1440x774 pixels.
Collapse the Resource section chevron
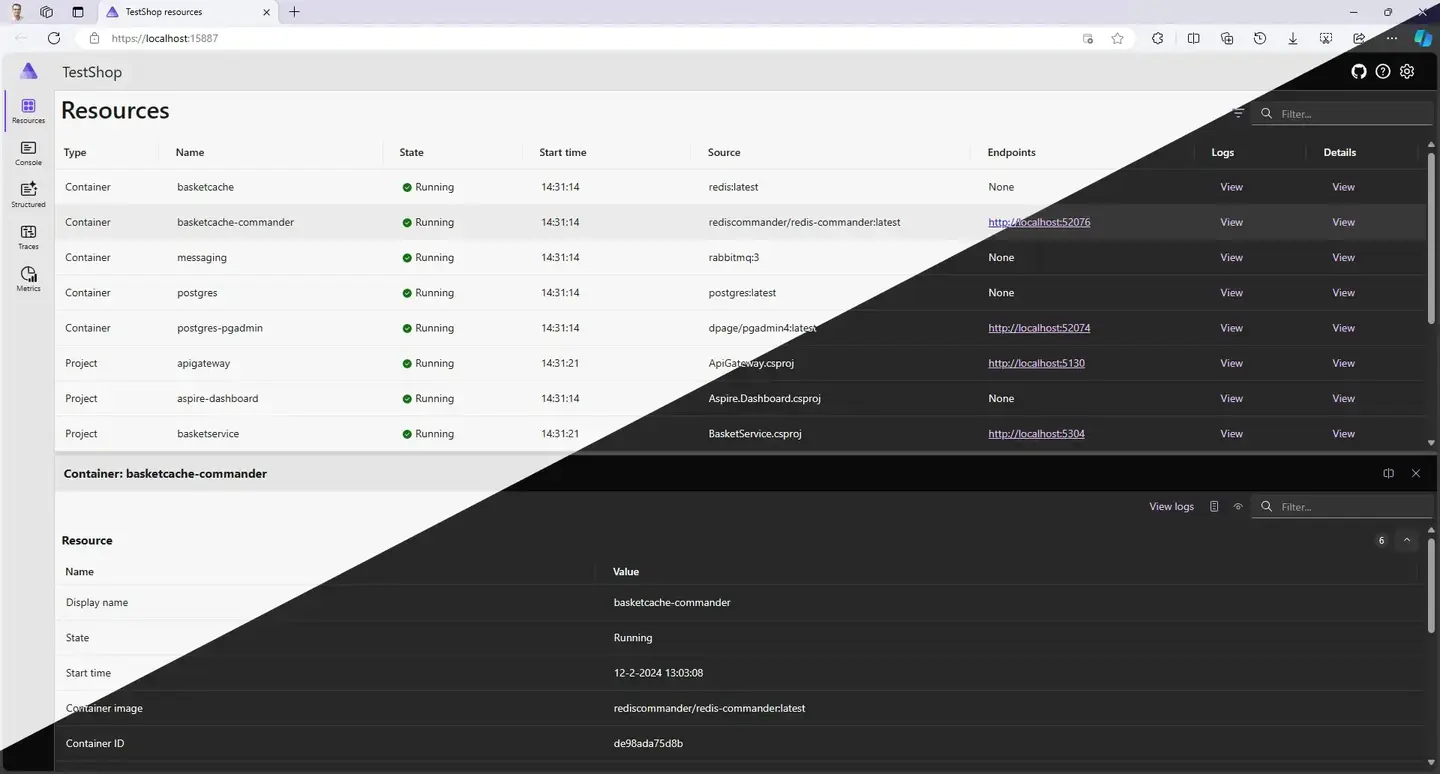pos(1407,540)
